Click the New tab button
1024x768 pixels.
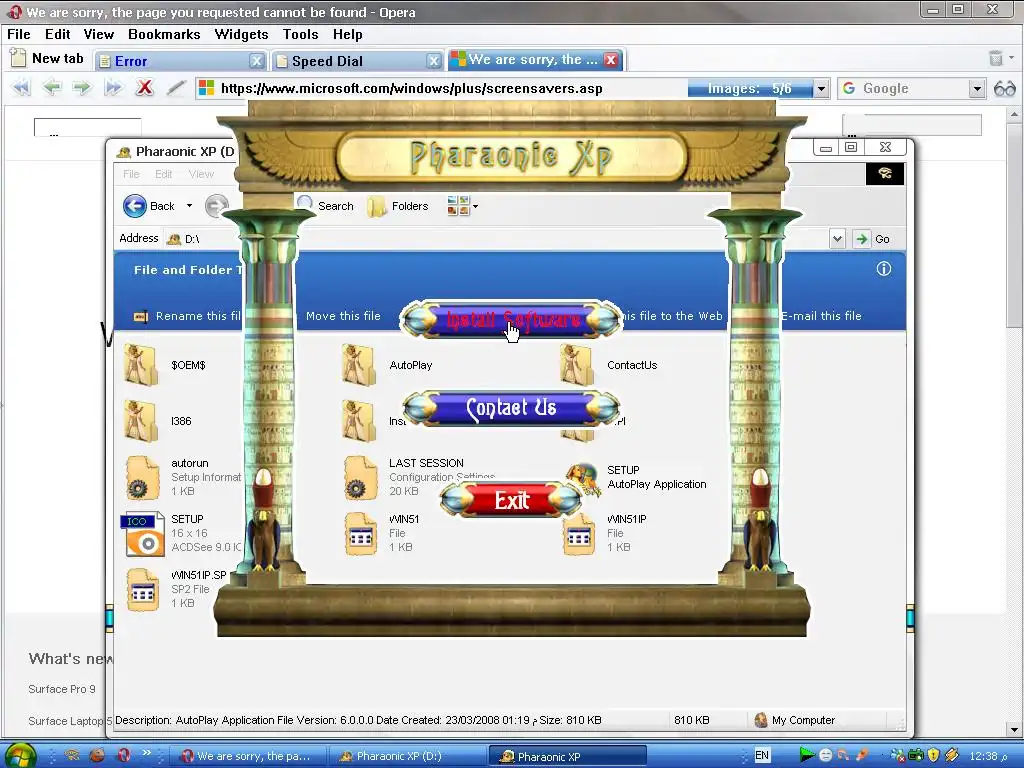47,59
